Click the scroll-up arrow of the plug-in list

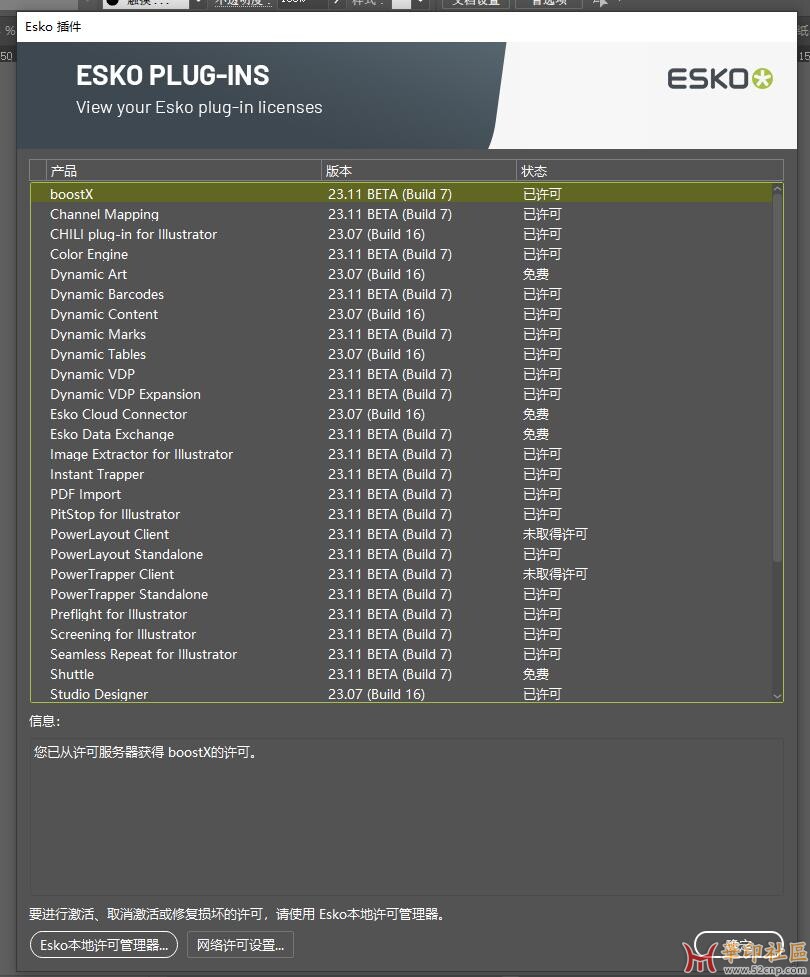[777, 189]
